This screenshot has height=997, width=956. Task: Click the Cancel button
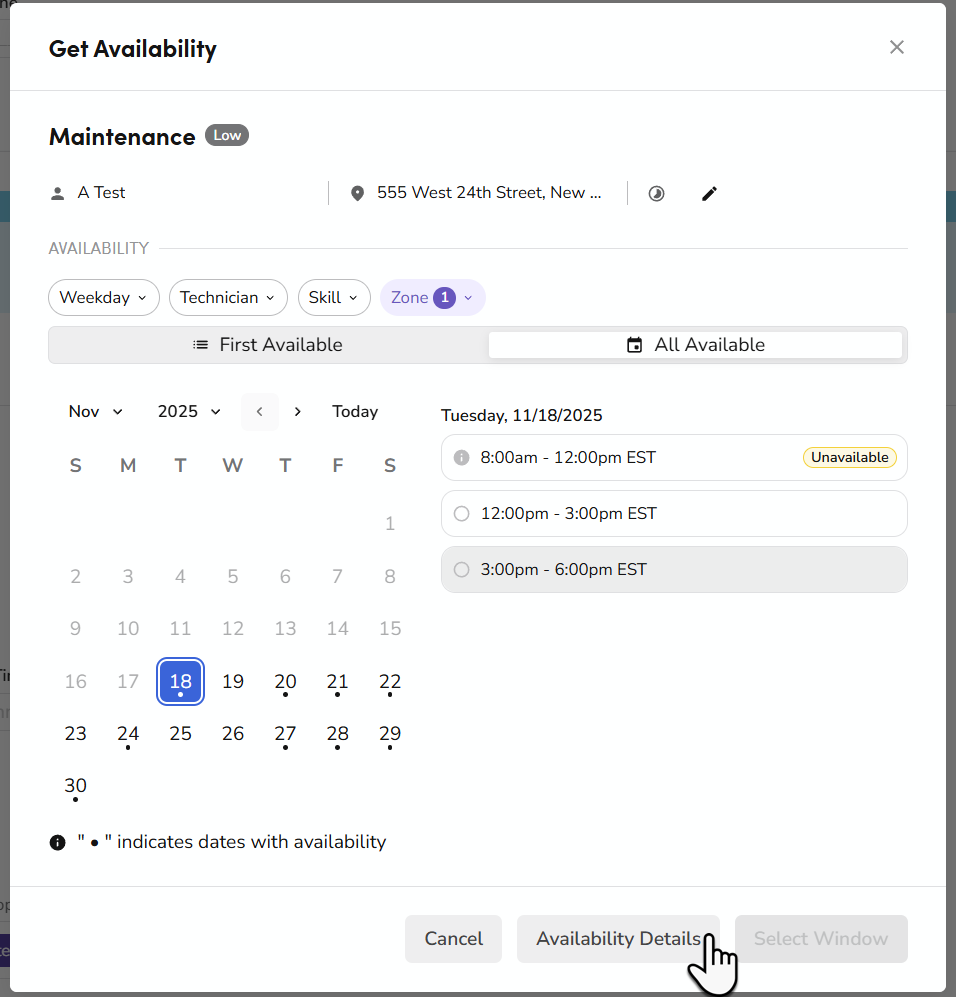[453, 938]
